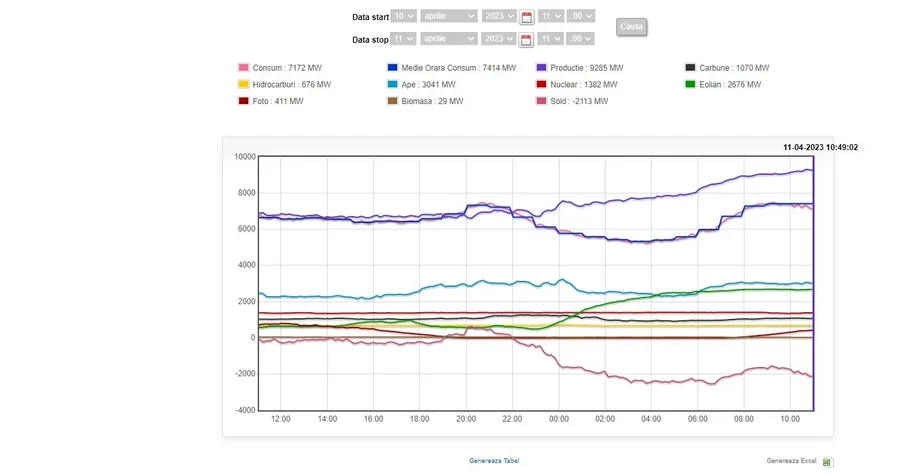Screen dimensions: 900x475
Task: Open the Data stop calendar picker
Action: click(x=527, y=40)
